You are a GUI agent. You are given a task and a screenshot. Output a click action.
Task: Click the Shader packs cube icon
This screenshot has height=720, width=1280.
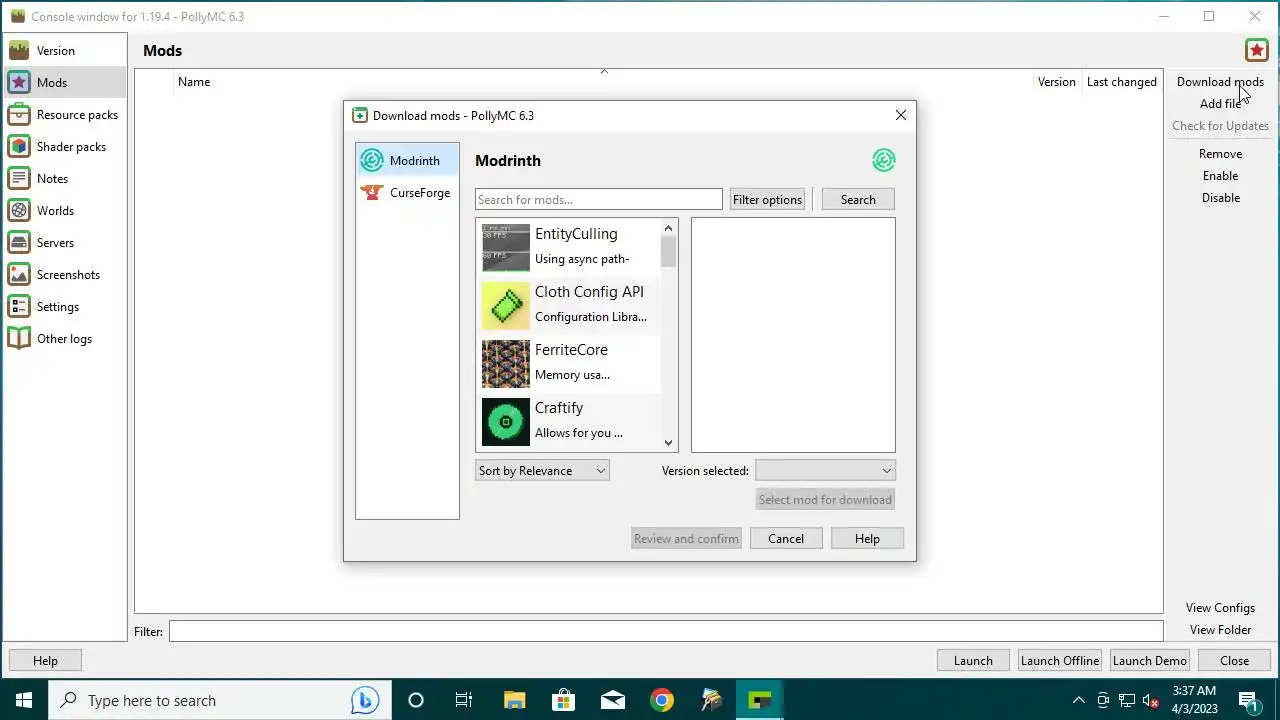pyautogui.click(x=19, y=147)
